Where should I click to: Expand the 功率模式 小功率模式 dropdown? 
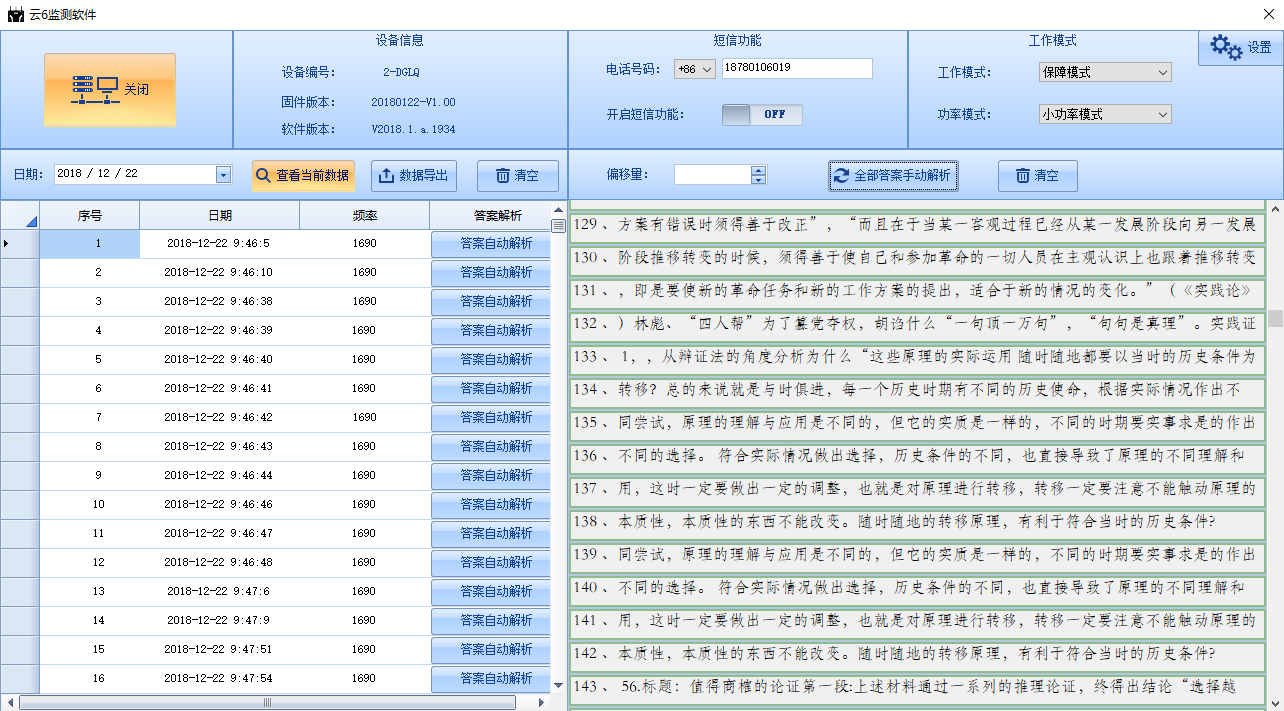(1104, 114)
